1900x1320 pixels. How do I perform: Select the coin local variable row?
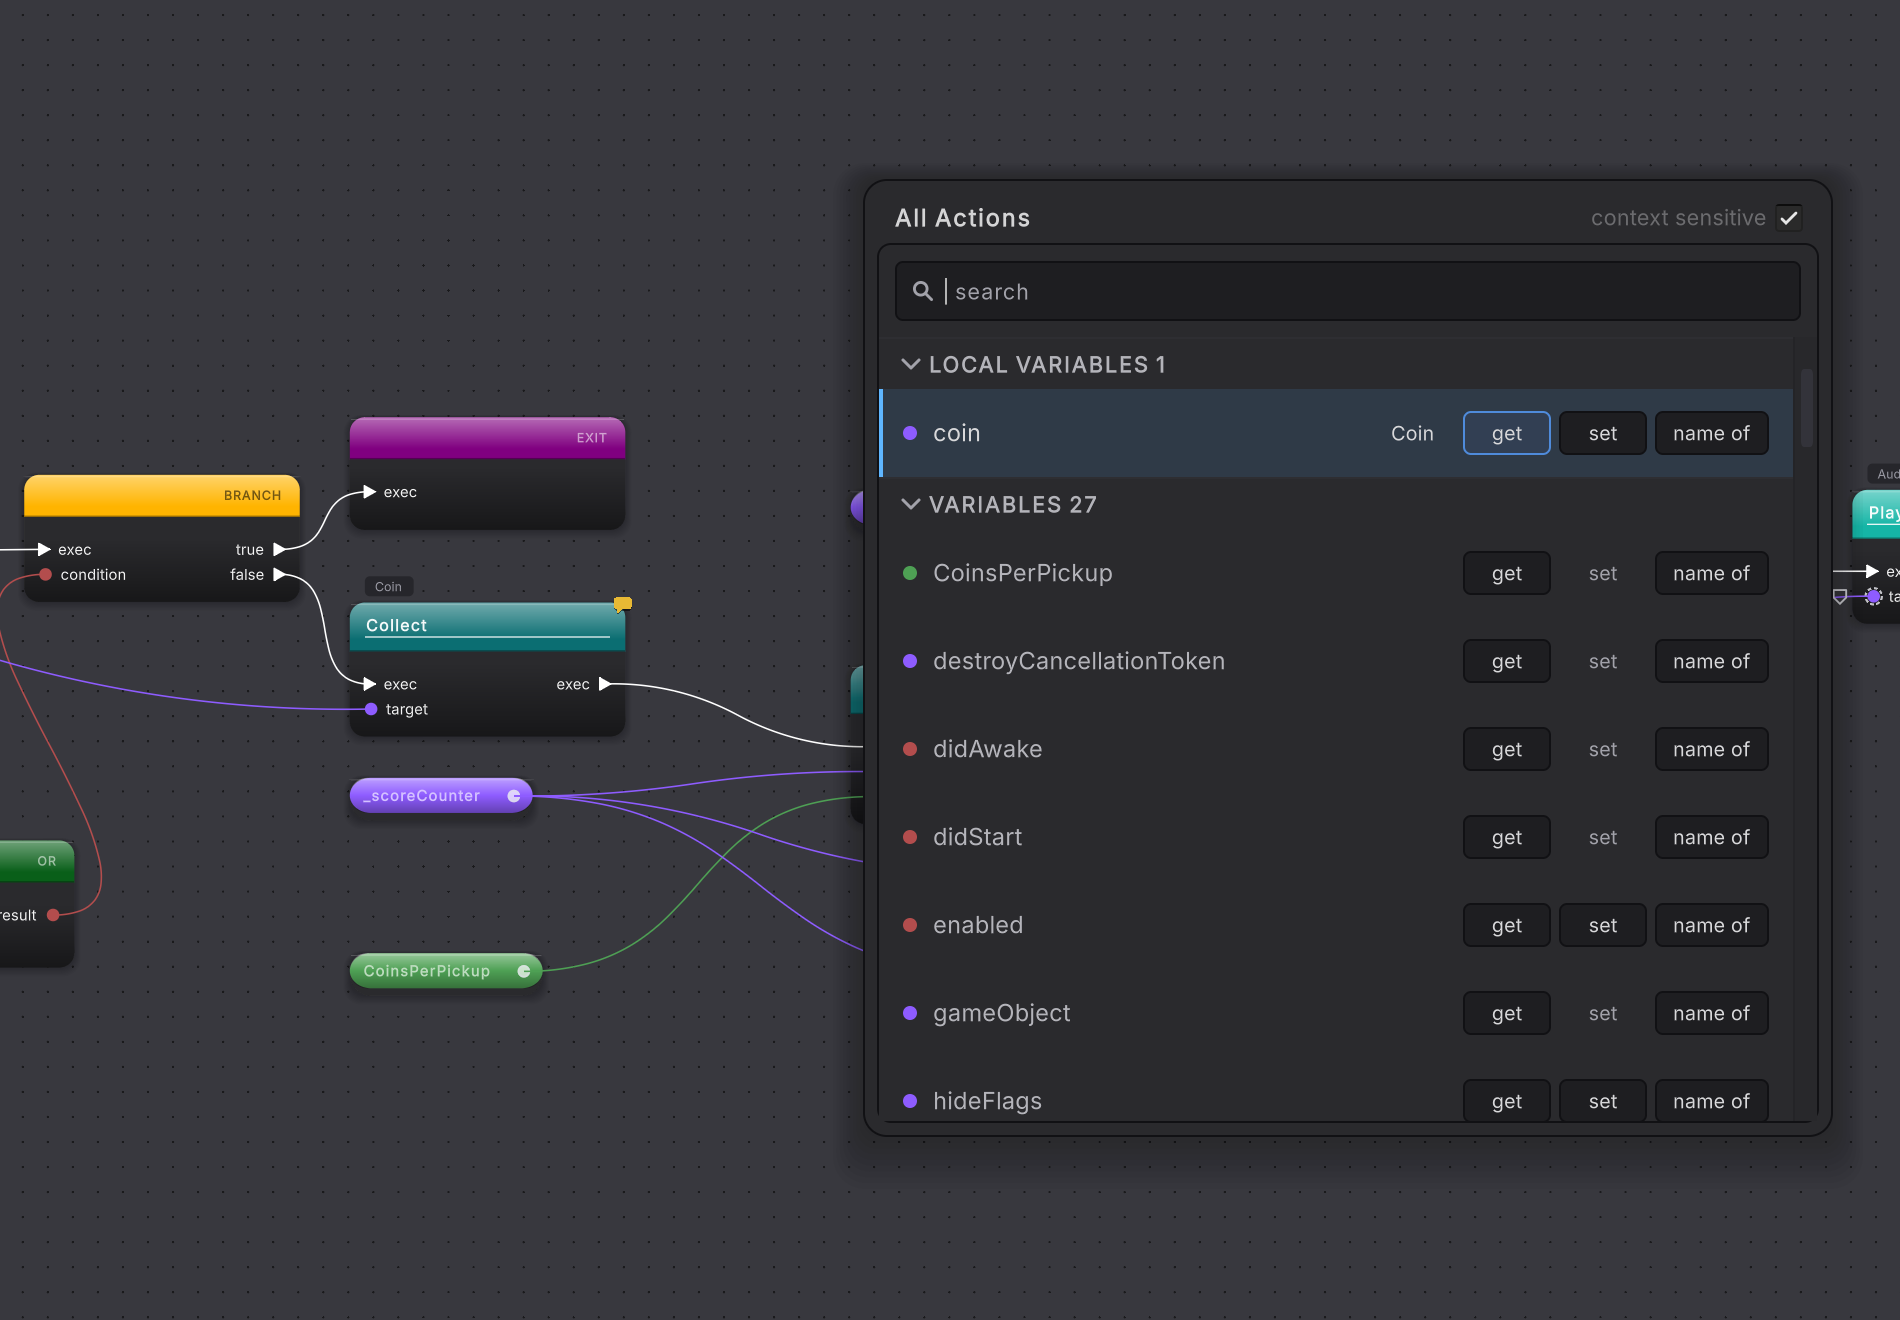[x=1336, y=433]
